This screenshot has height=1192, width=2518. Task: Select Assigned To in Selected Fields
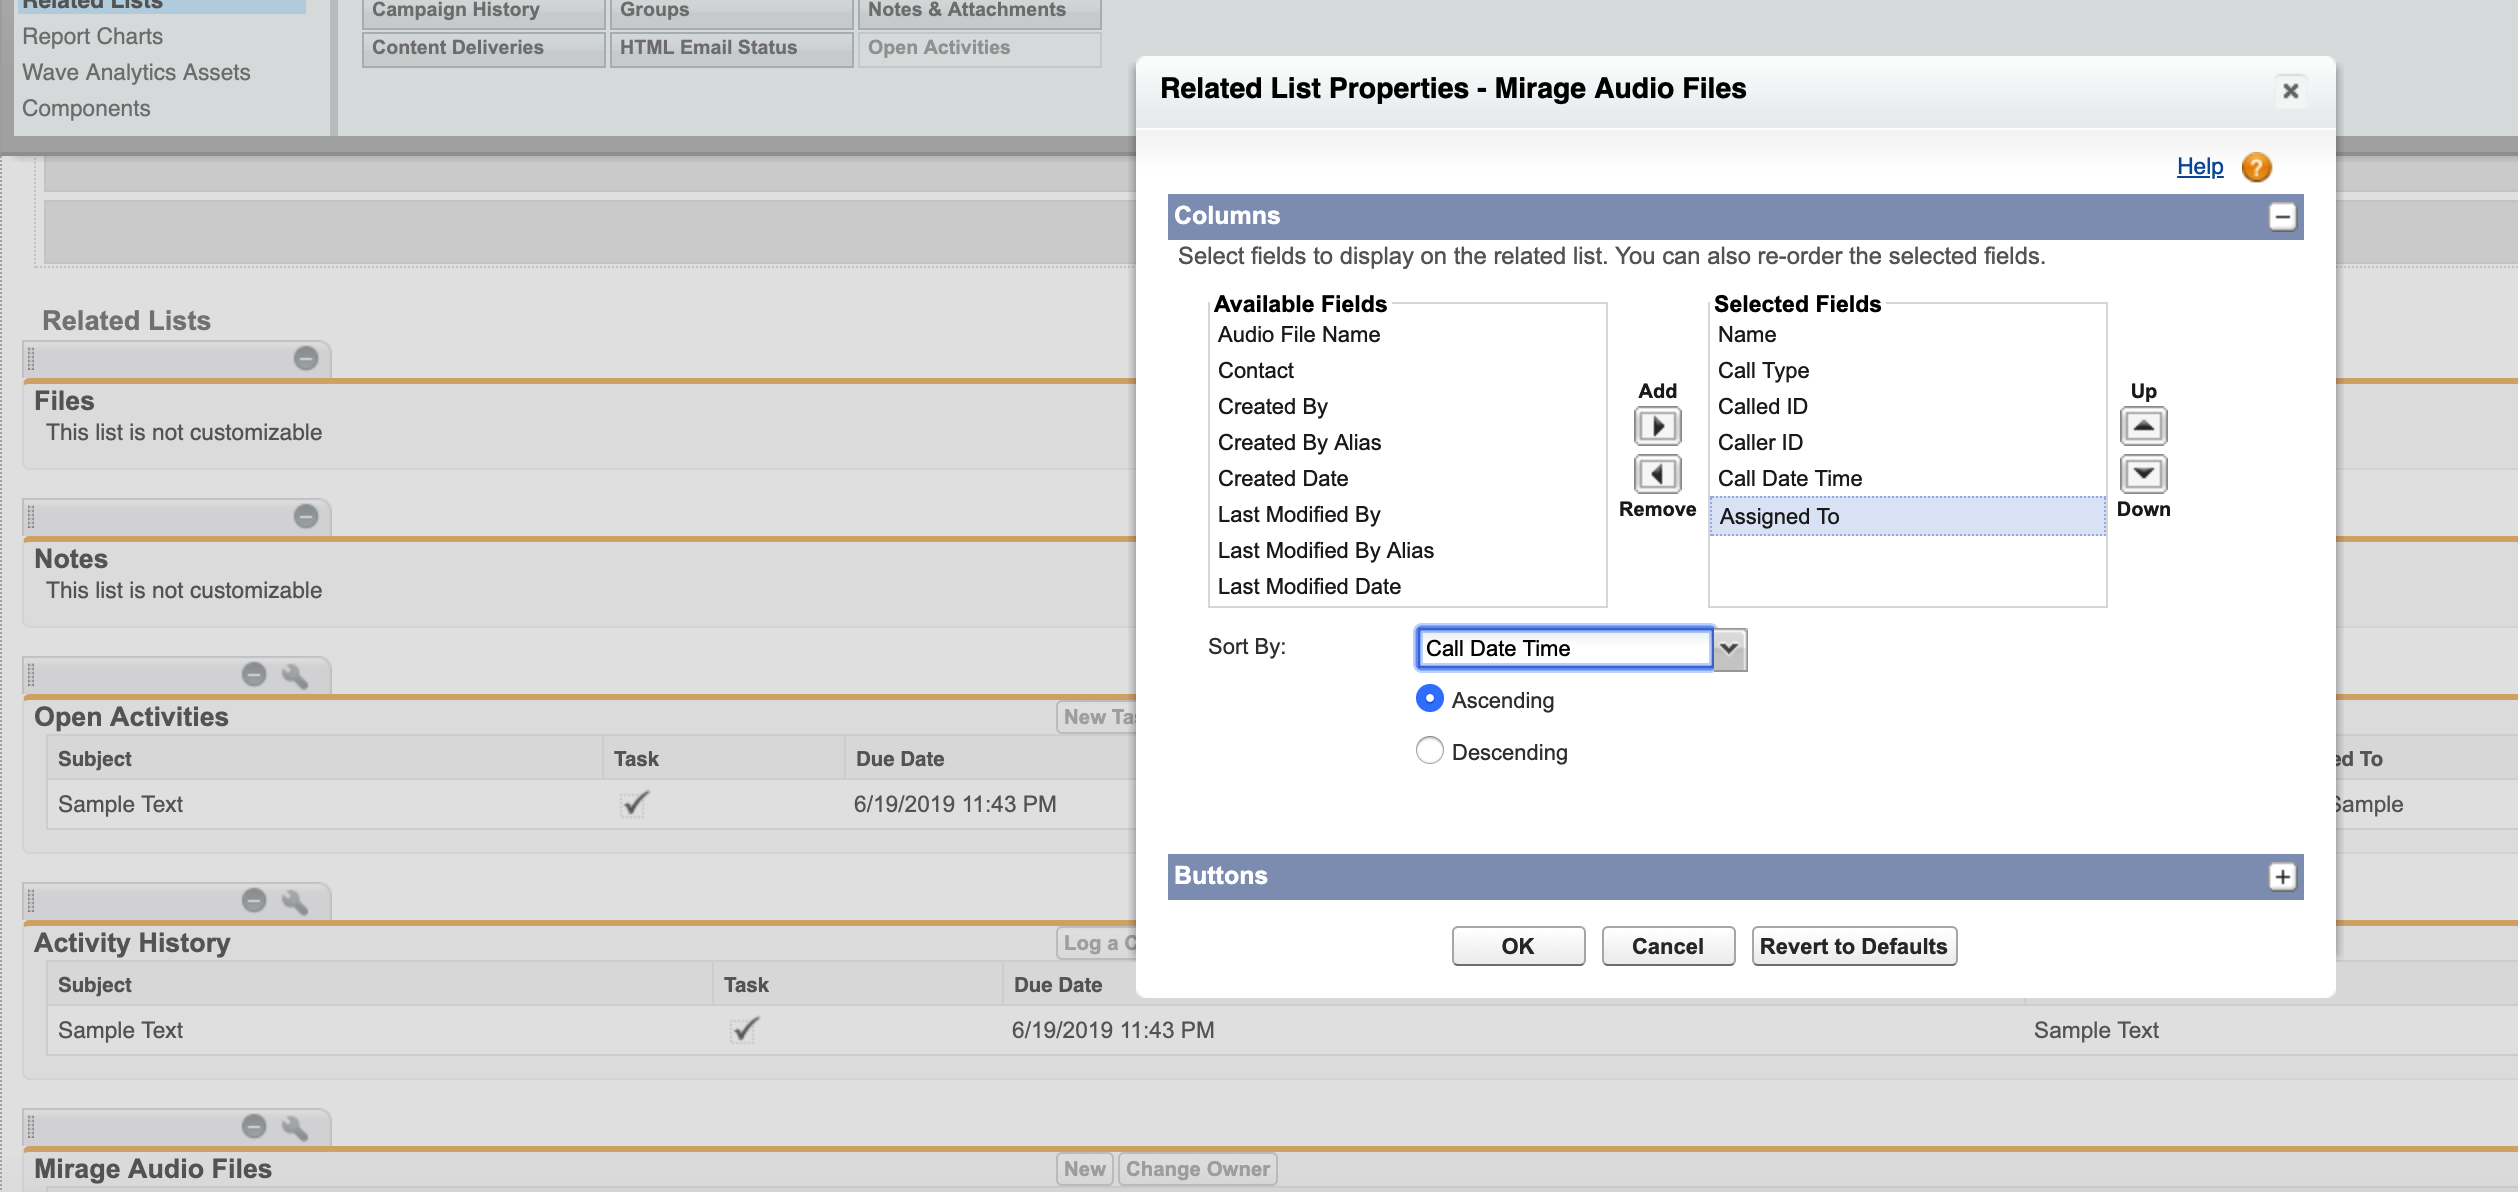[1907, 516]
